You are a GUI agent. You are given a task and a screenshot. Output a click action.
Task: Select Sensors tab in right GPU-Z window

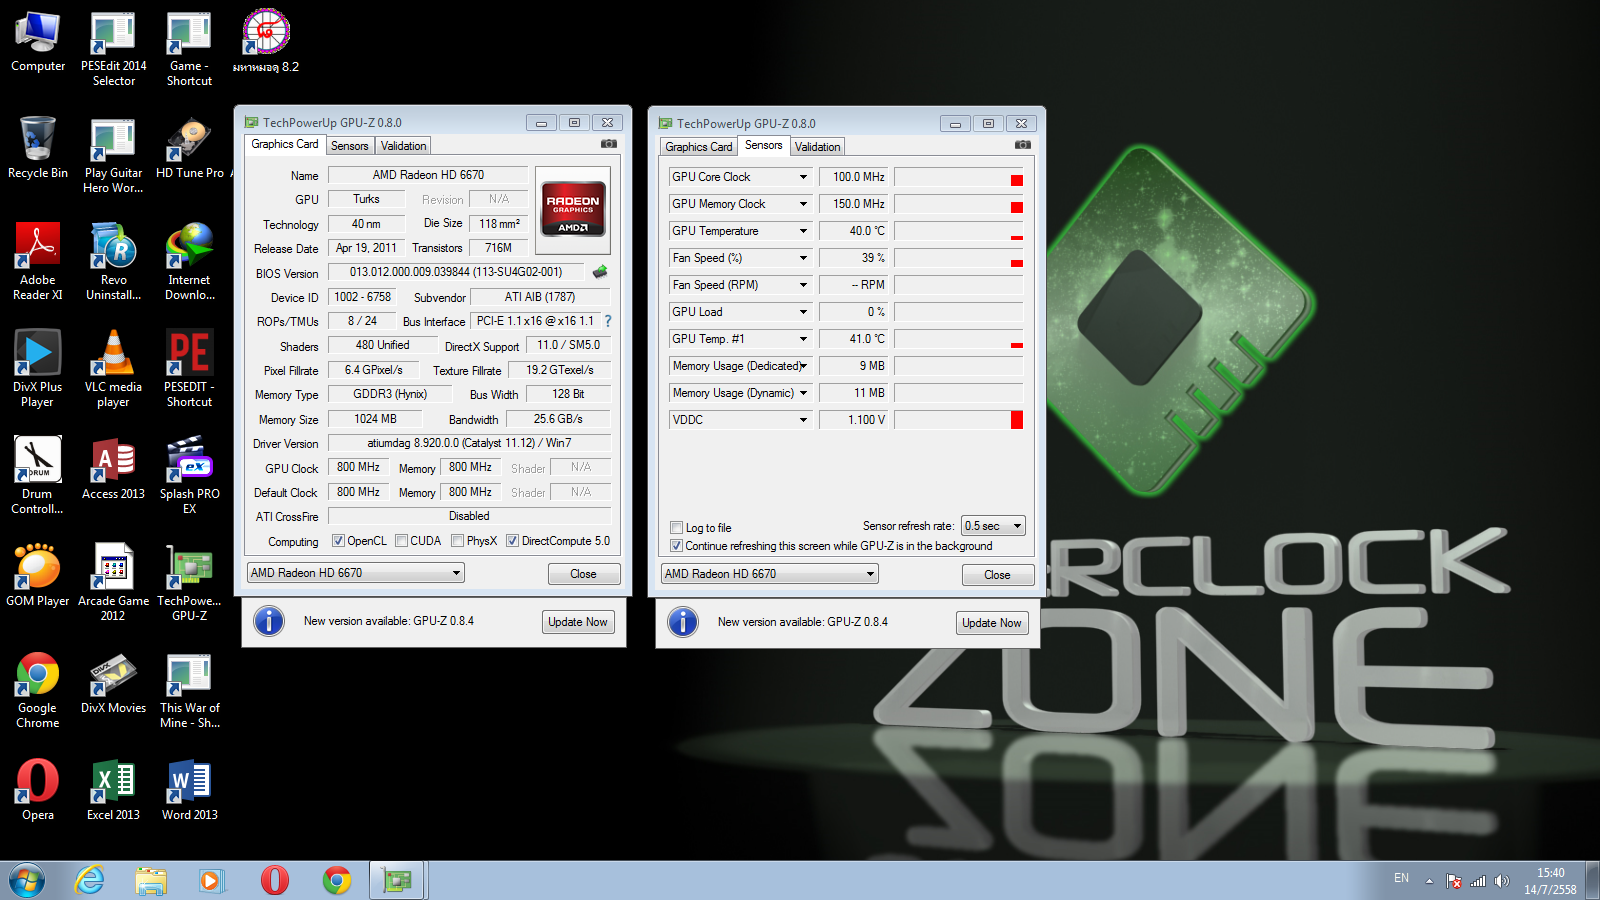(764, 145)
